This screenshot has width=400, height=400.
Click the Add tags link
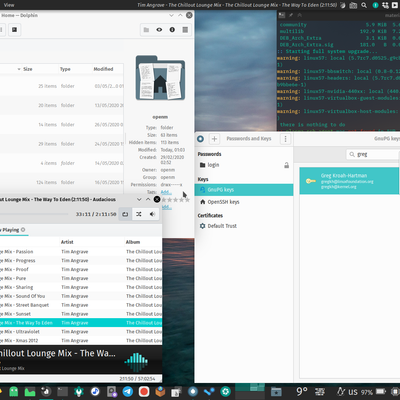click(x=166, y=192)
